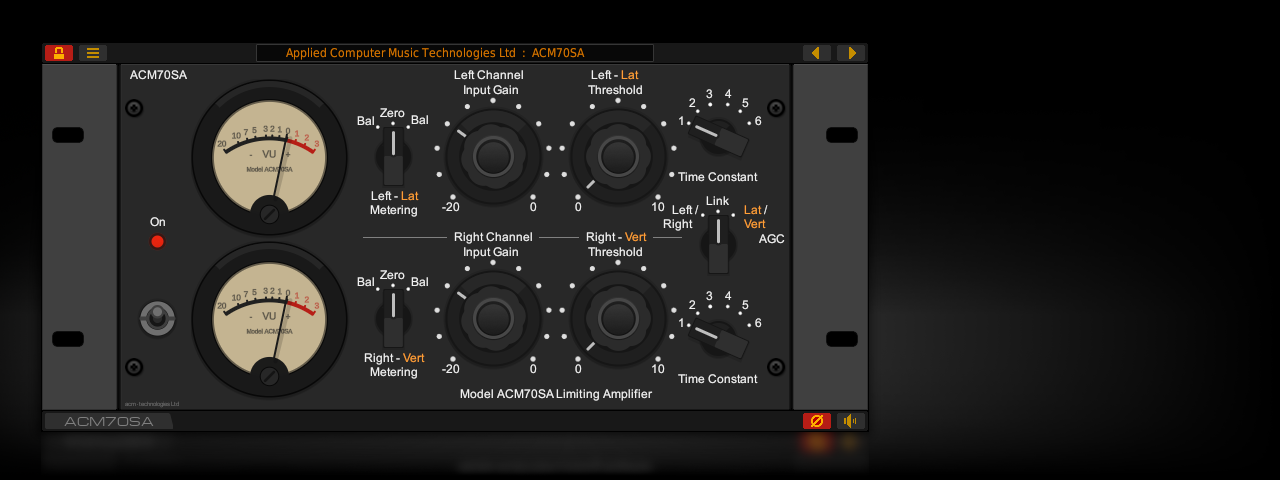Toggle the red bypass icon
Viewport: 1280px width, 480px height.
(817, 421)
